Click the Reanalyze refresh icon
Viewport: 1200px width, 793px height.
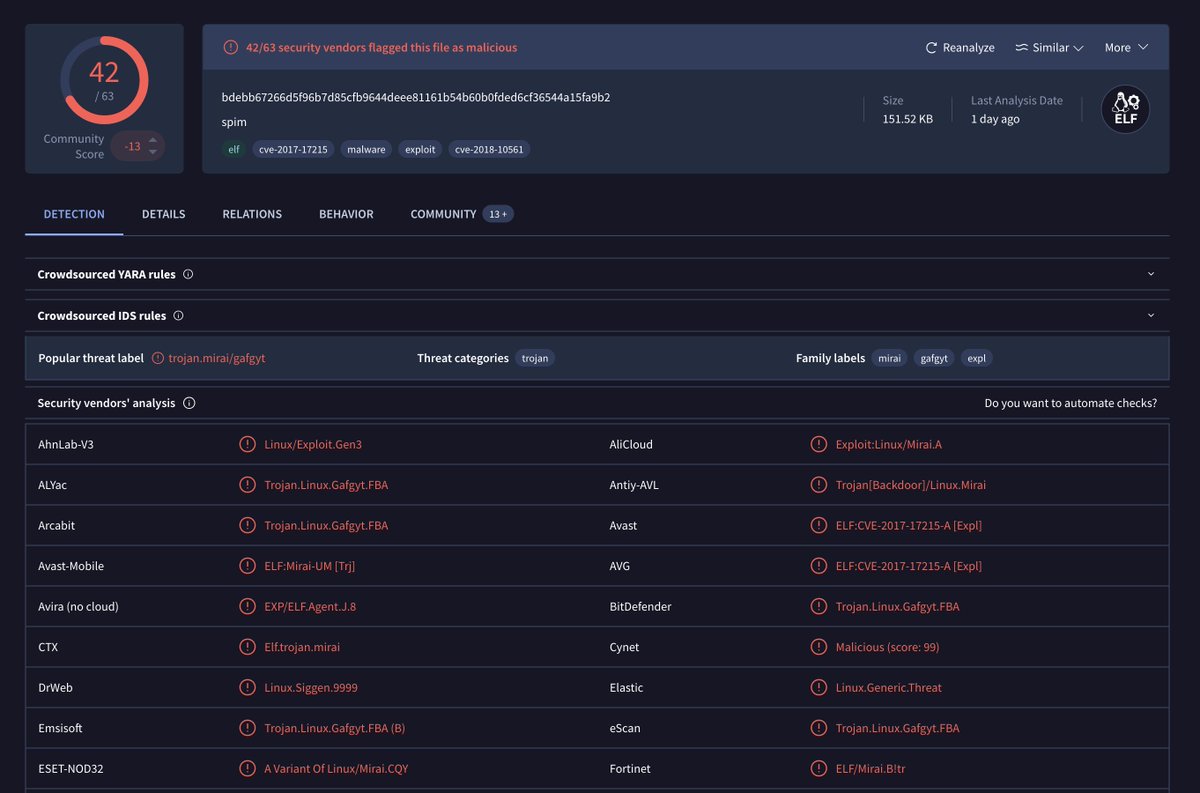(x=931, y=48)
